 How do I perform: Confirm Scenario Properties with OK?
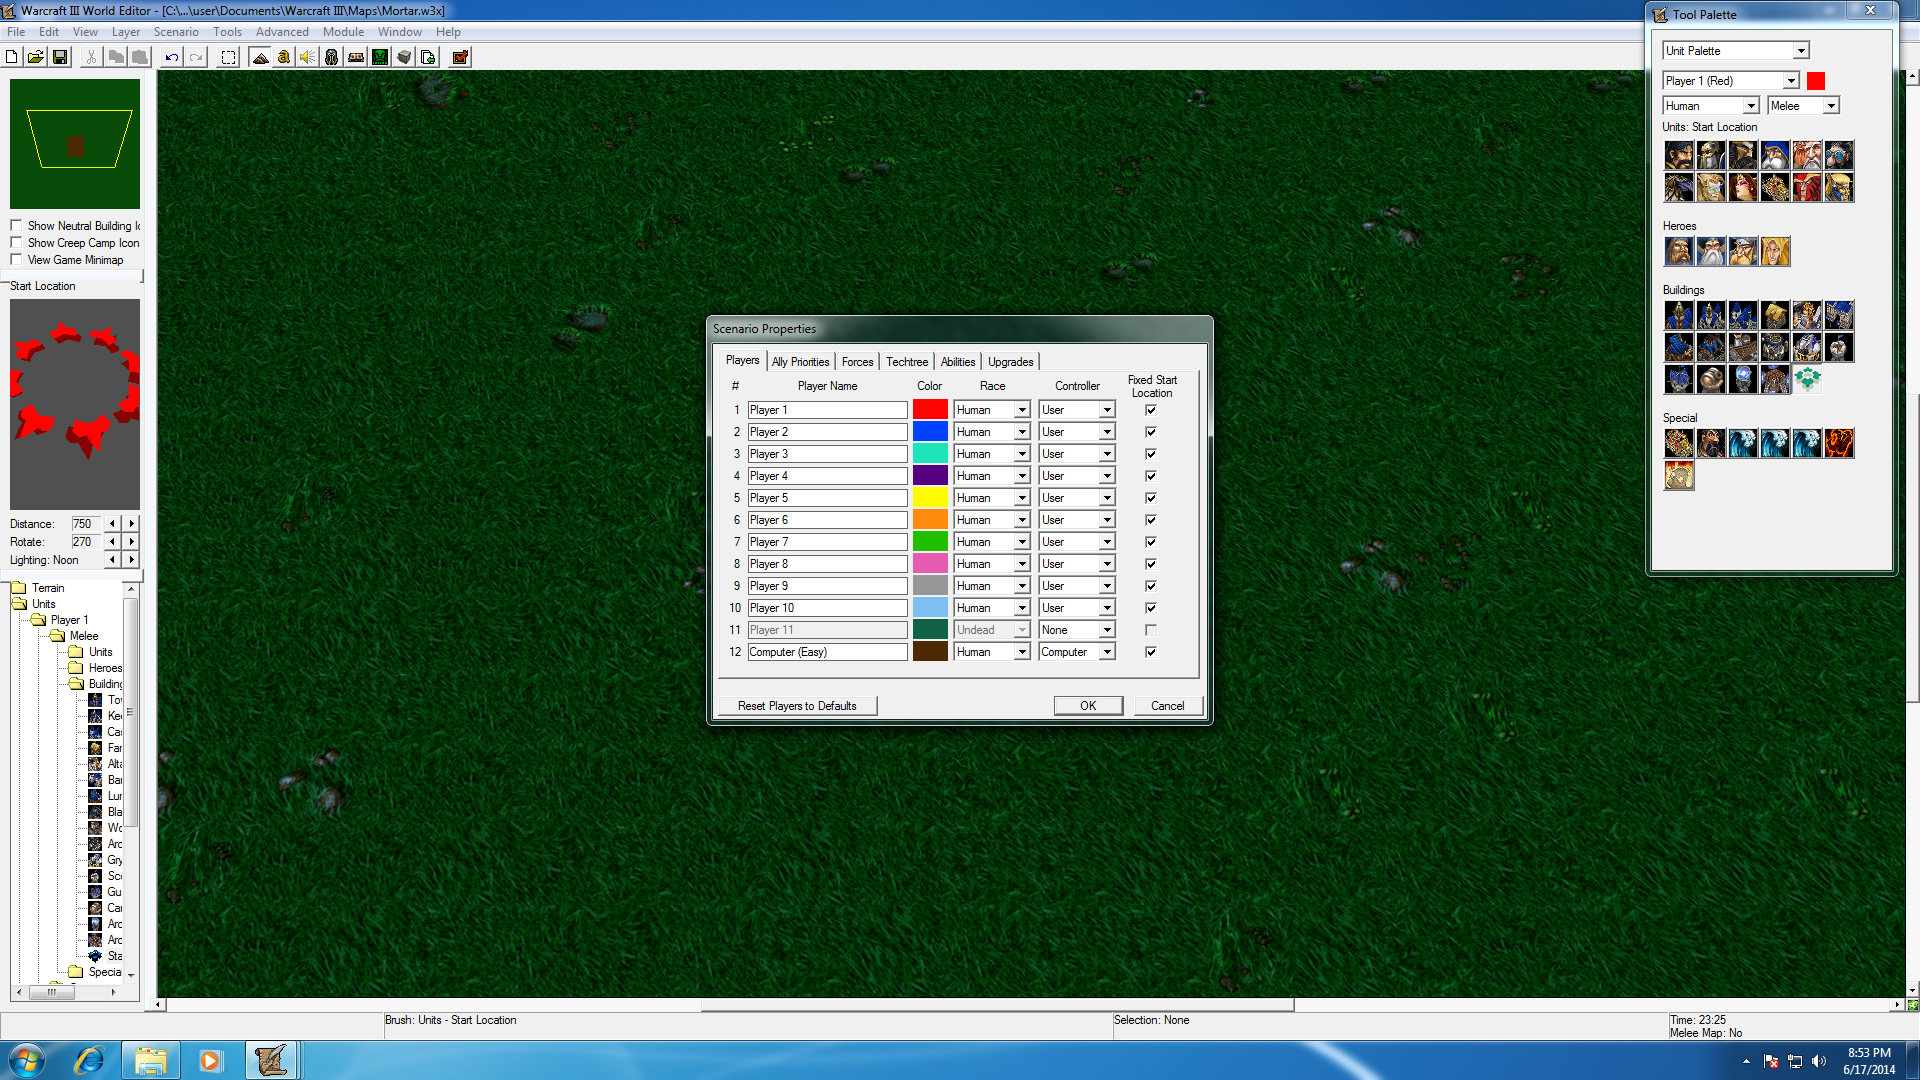tap(1088, 706)
